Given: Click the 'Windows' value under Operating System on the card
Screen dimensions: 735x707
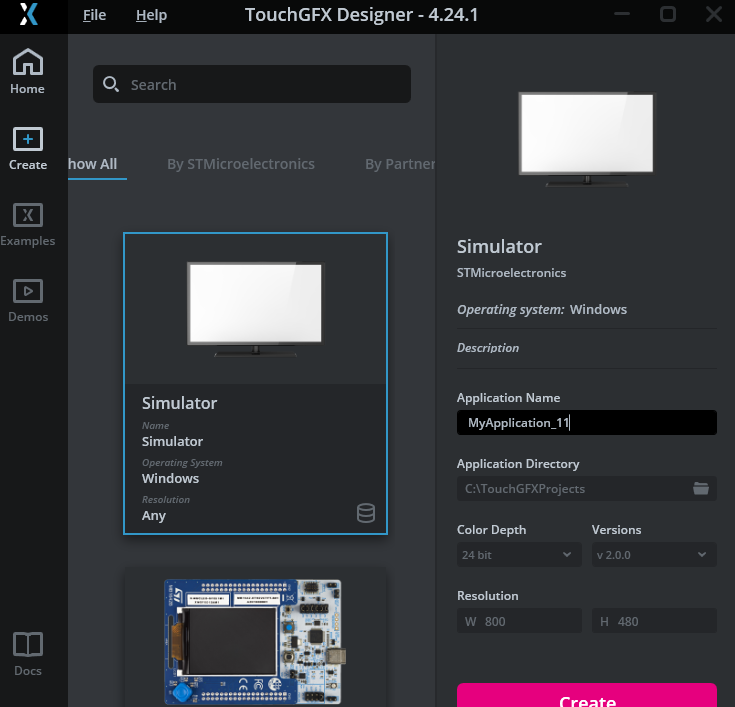Looking at the screenshot, I should pos(170,478).
